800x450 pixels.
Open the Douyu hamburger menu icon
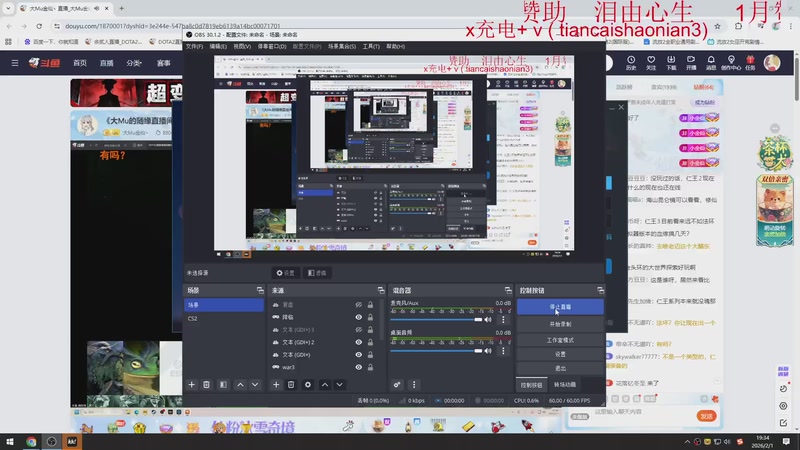(15, 63)
